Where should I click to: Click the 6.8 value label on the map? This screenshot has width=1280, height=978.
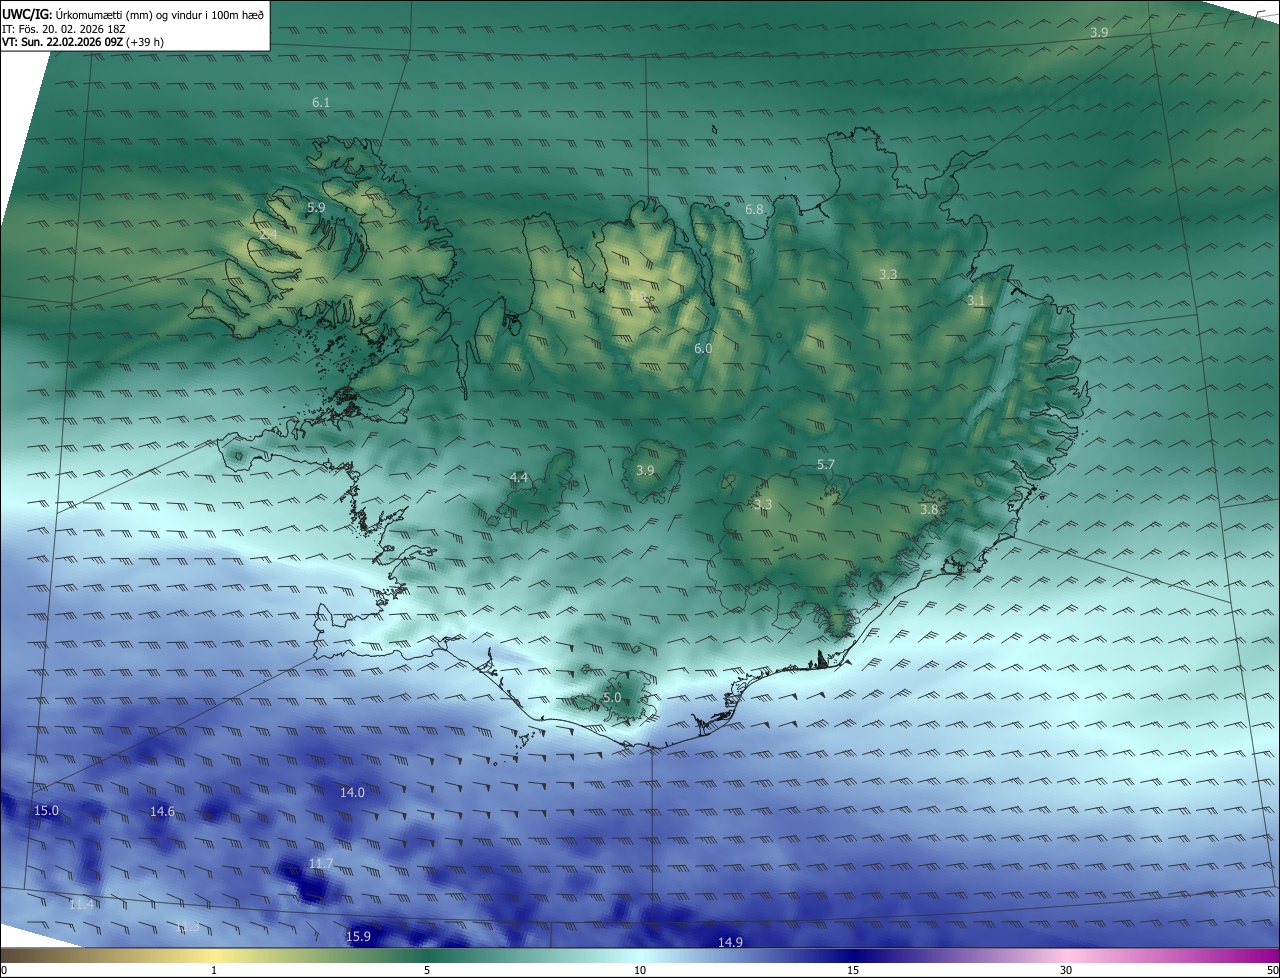point(754,210)
